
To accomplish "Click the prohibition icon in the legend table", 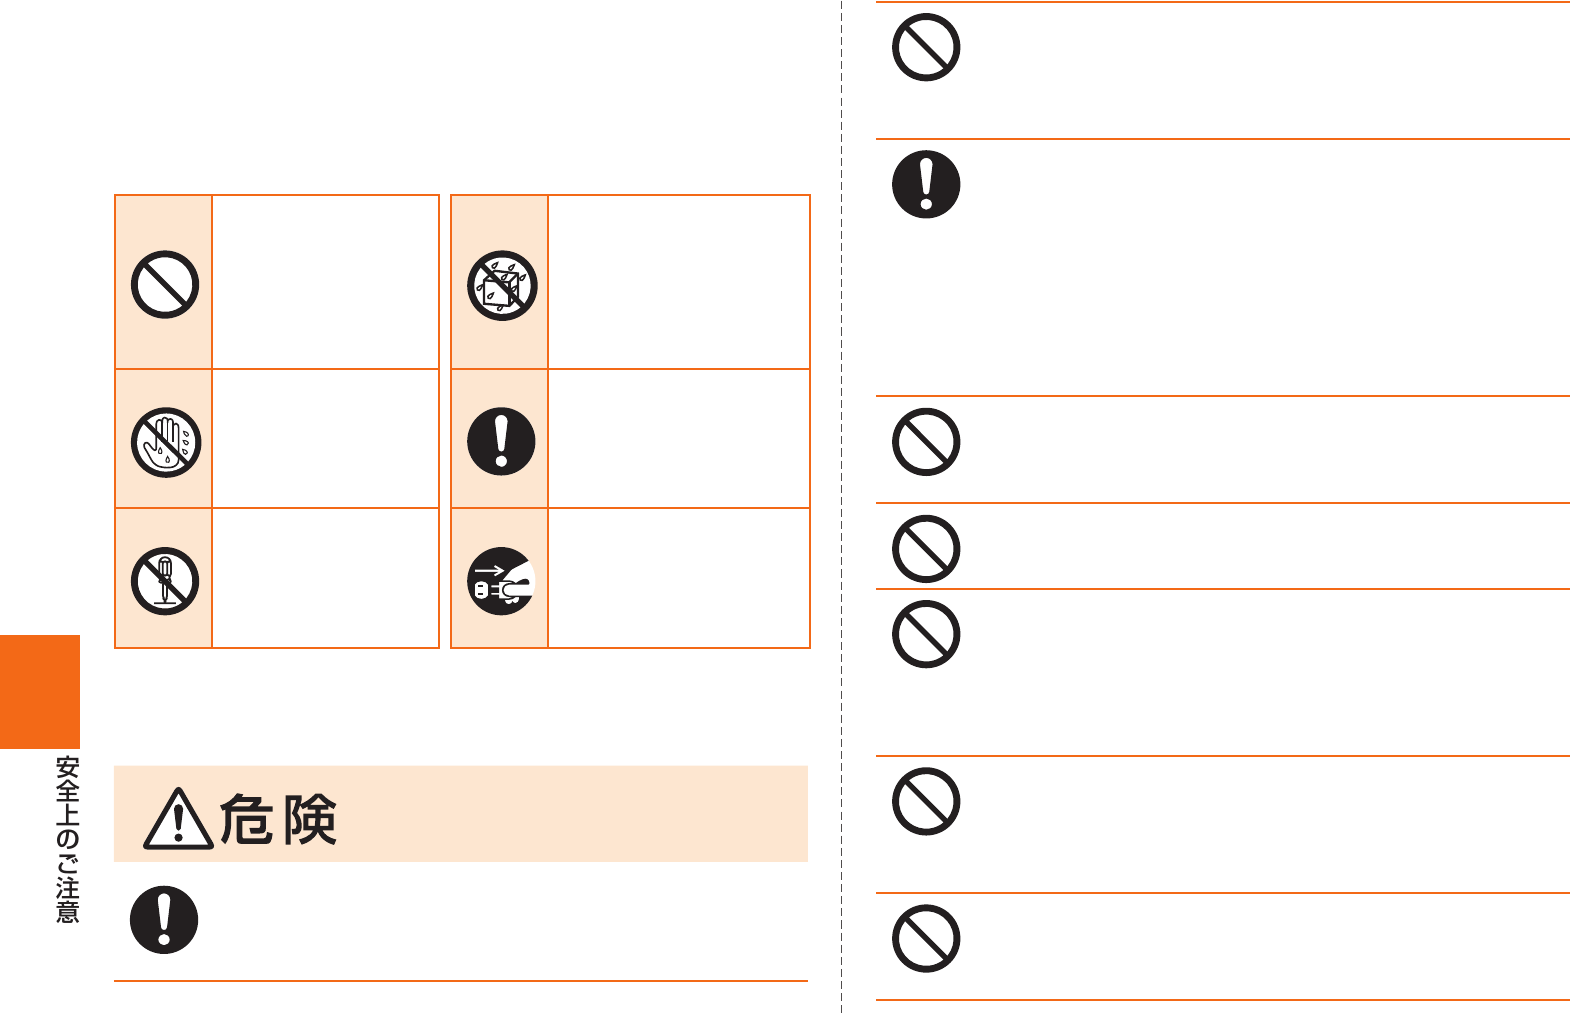I will [165, 284].
